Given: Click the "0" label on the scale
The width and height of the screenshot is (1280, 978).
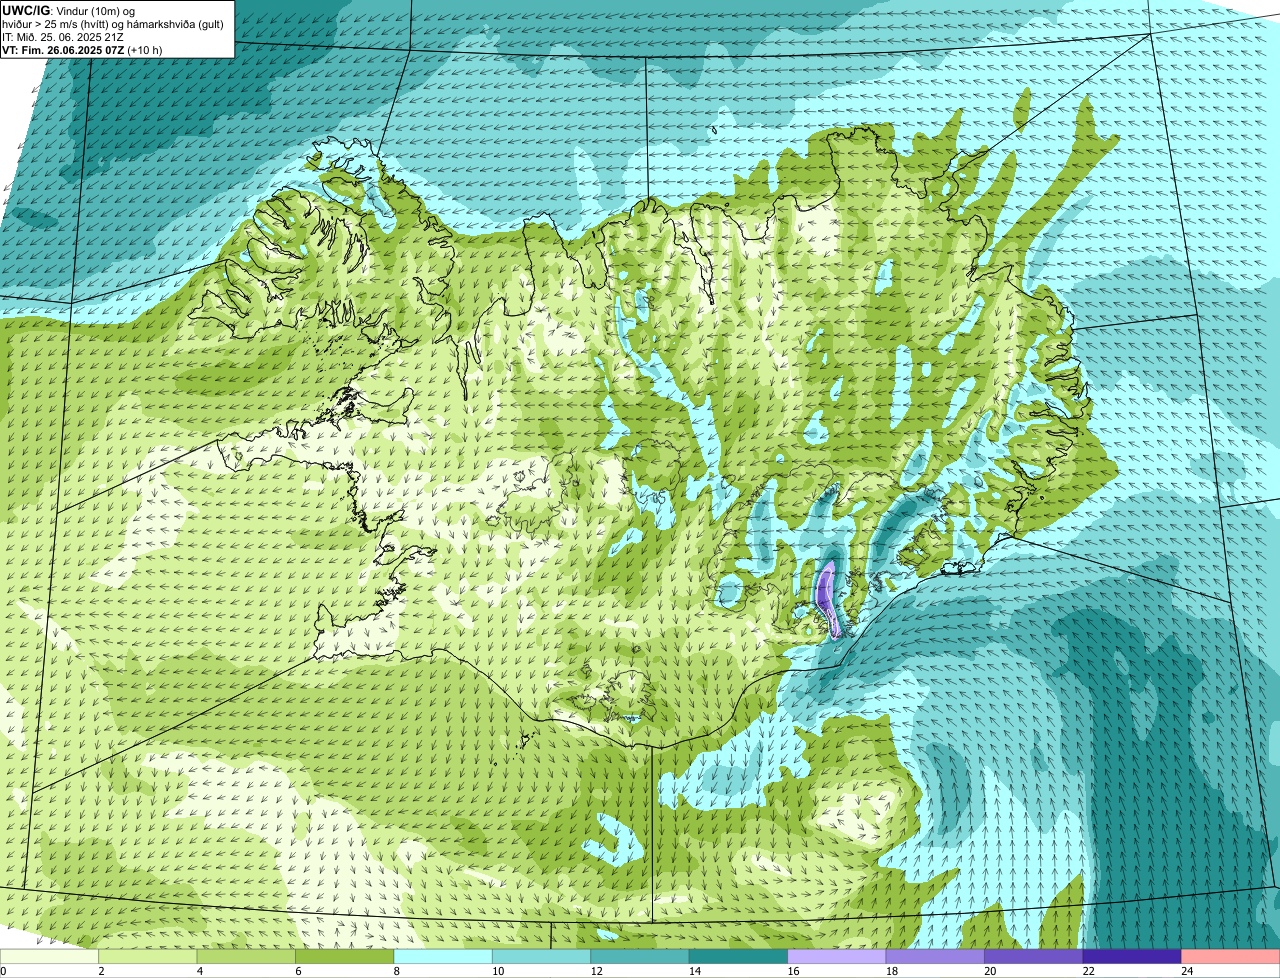Looking at the screenshot, I should (x=3, y=971).
